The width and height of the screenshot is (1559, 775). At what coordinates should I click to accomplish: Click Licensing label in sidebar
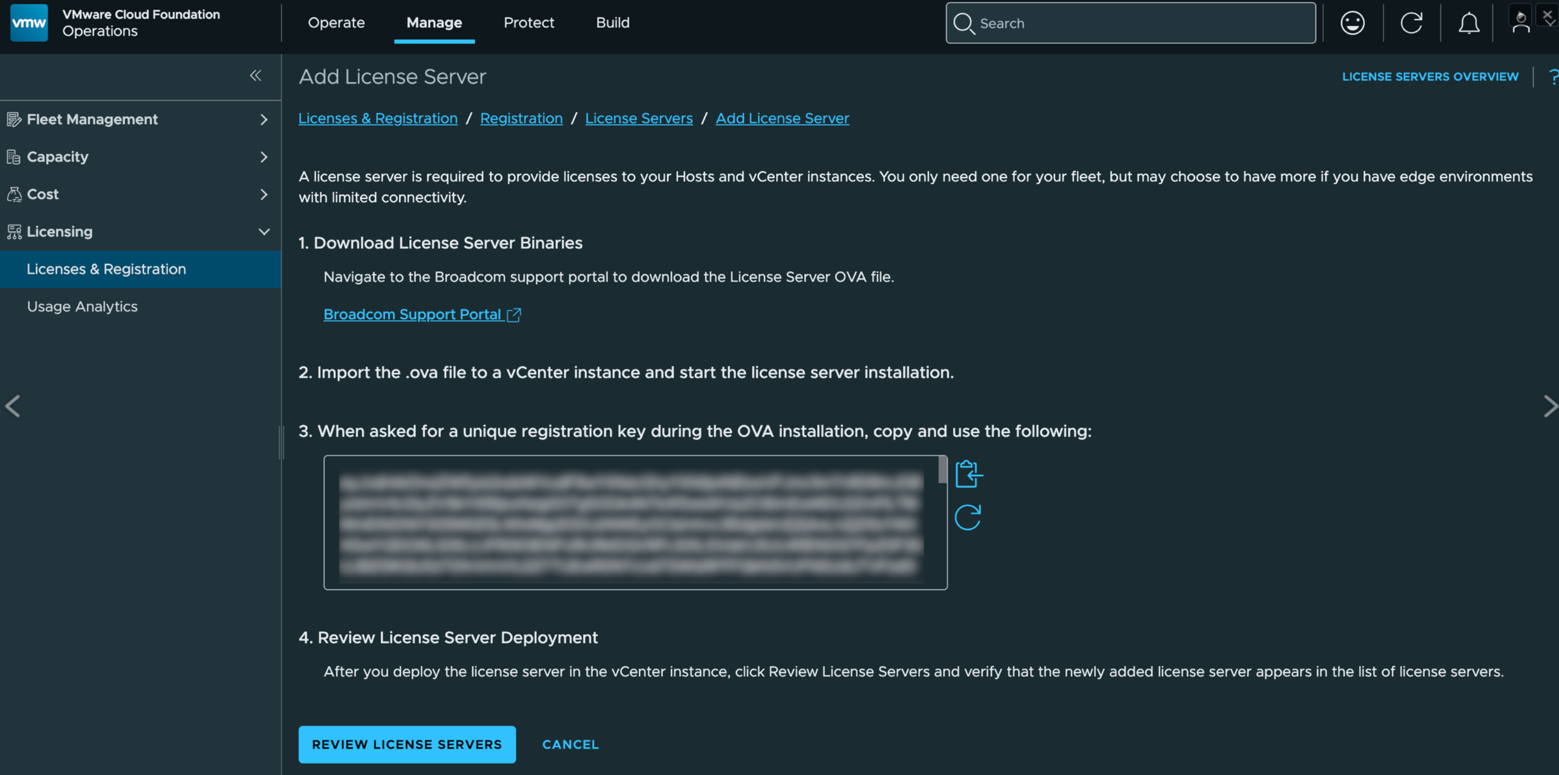point(60,232)
